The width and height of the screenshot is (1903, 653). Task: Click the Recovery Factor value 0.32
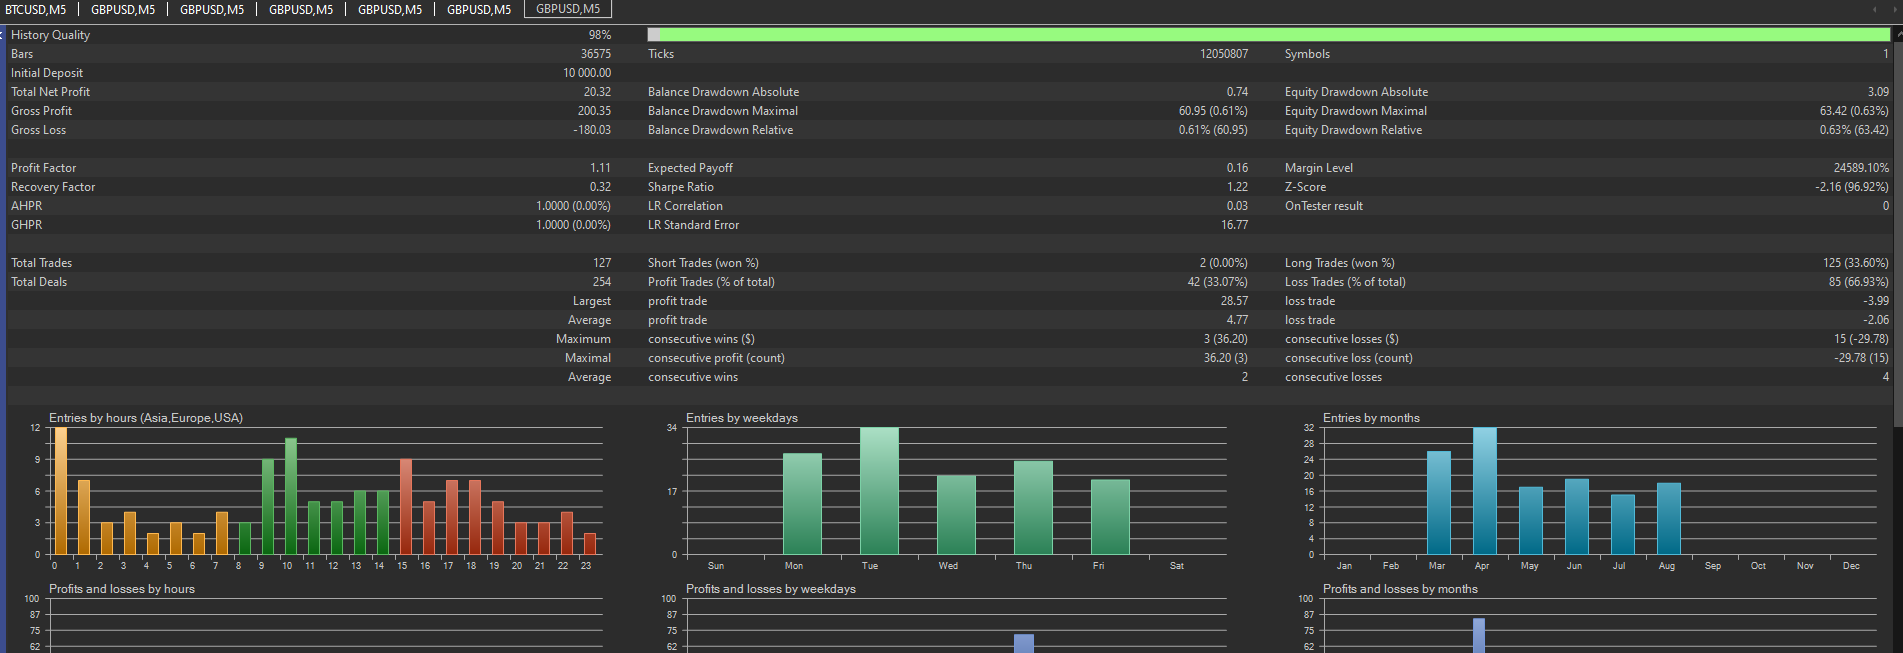(600, 187)
